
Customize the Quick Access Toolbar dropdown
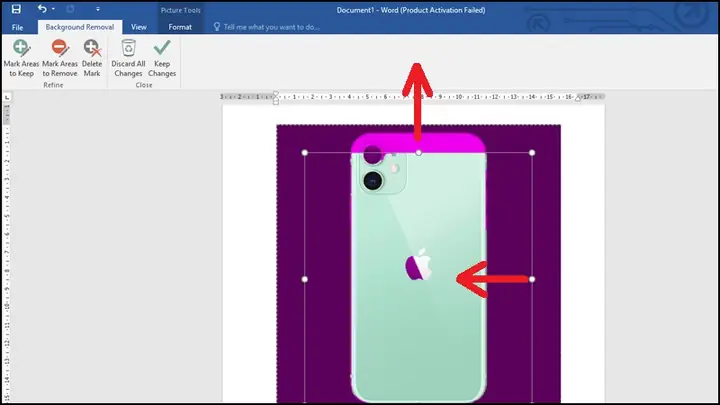point(98,9)
